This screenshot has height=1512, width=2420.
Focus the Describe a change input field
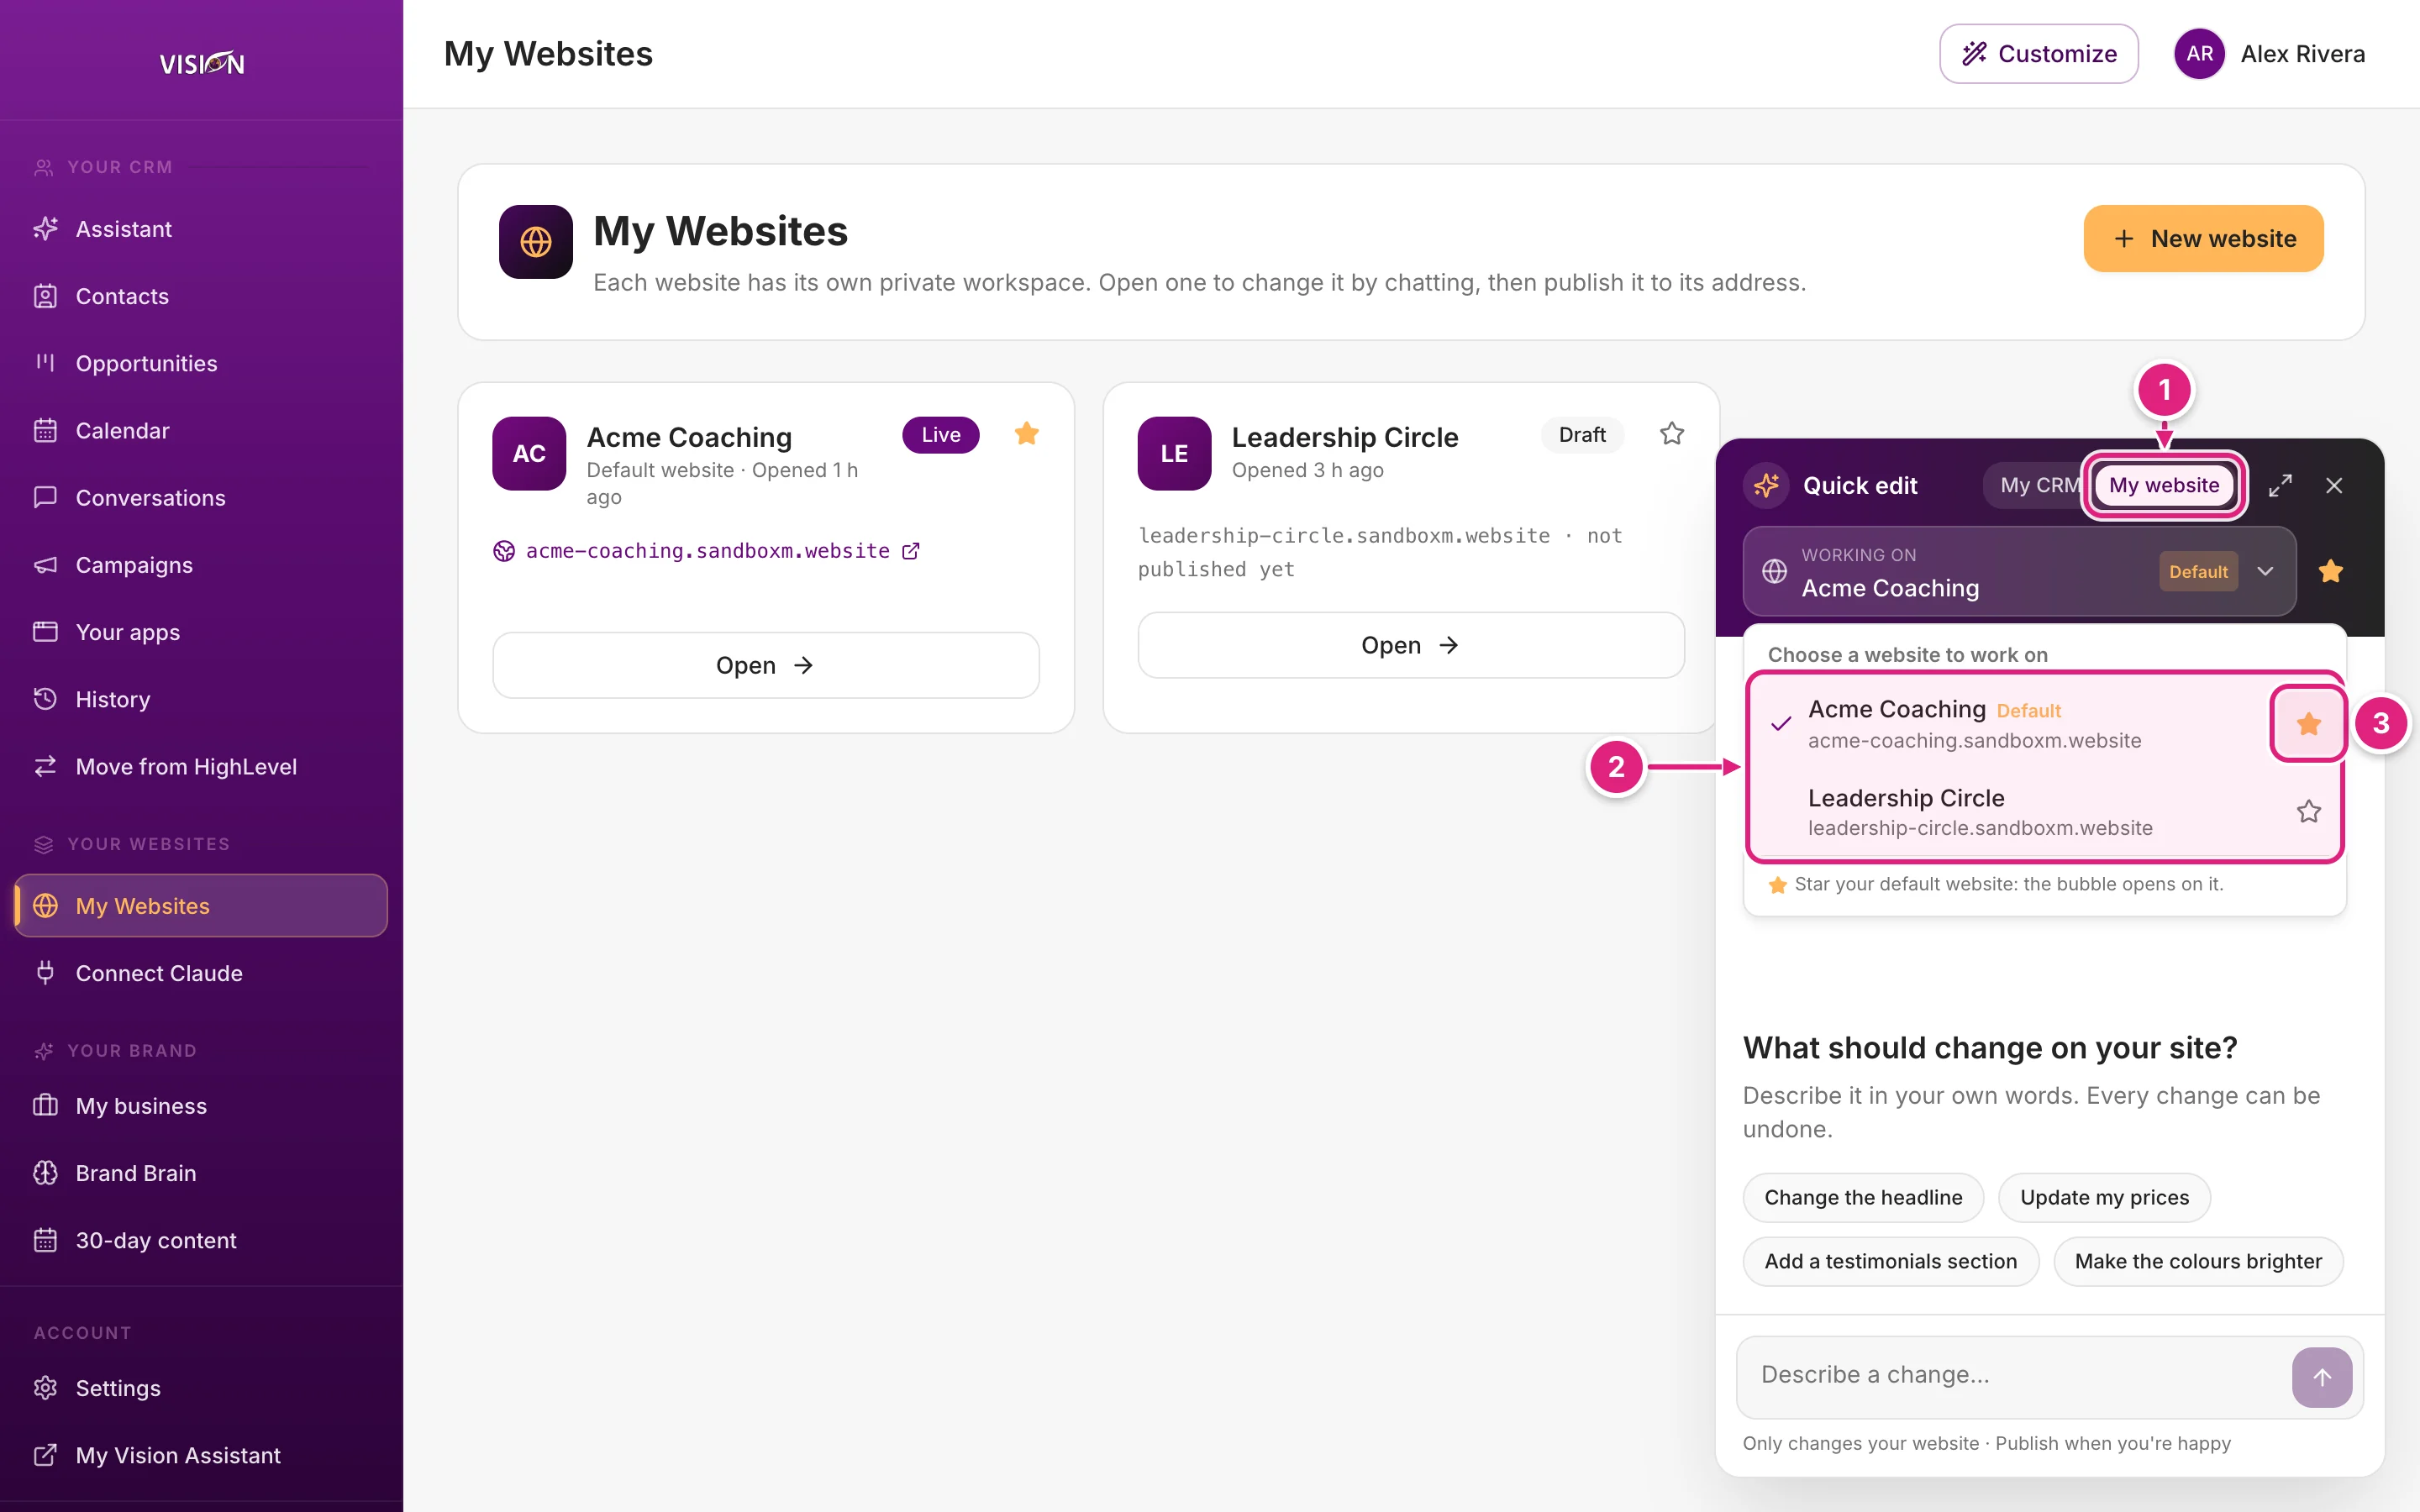(x=2014, y=1375)
